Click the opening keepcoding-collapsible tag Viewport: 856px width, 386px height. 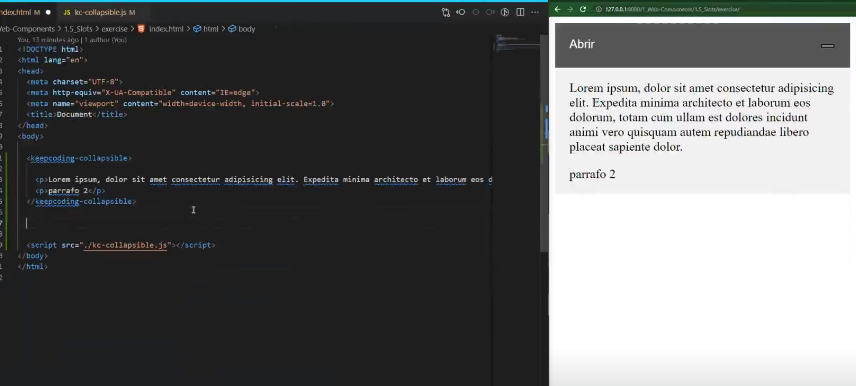(79, 158)
